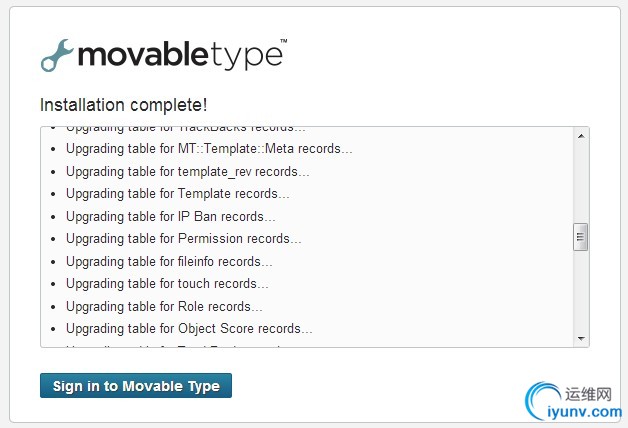Select the Object Score records log line

(189, 329)
